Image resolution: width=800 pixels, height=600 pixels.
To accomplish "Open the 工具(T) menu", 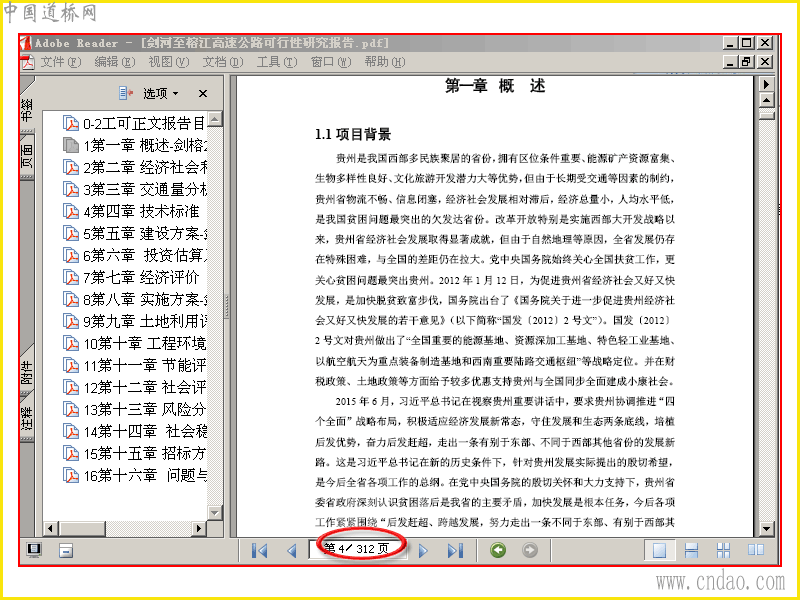I will point(277,62).
